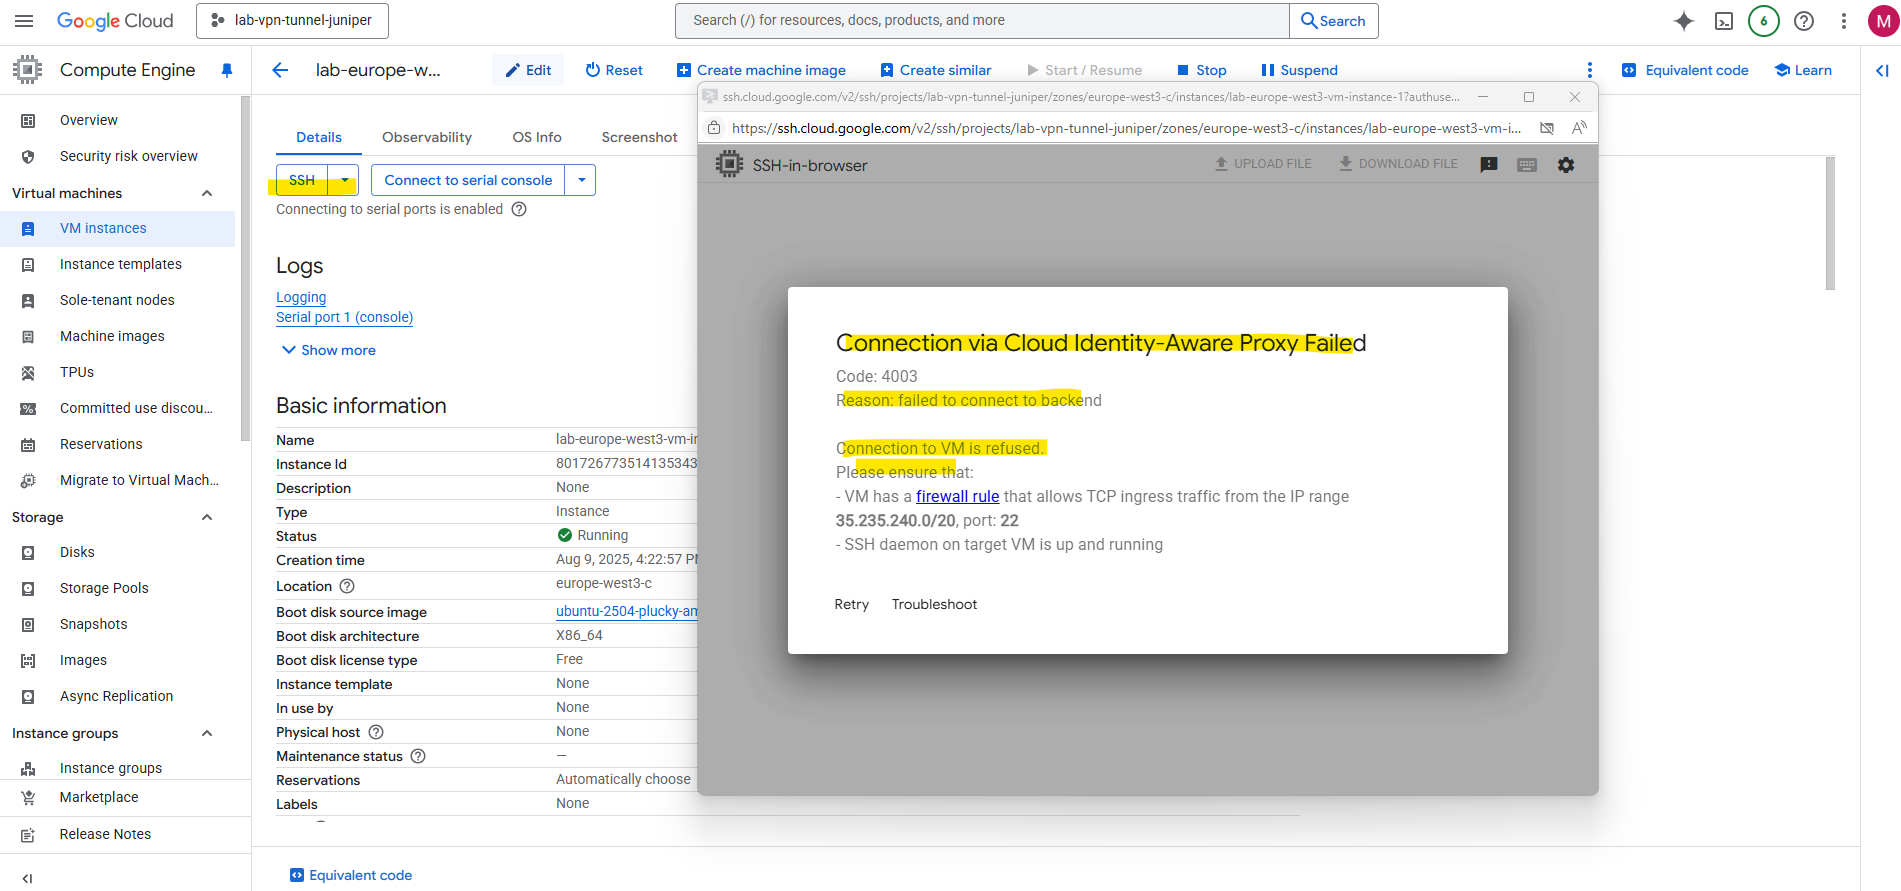Open ubuntu-2504-plucky boot image link
This screenshot has height=891, width=1901.
(x=627, y=611)
